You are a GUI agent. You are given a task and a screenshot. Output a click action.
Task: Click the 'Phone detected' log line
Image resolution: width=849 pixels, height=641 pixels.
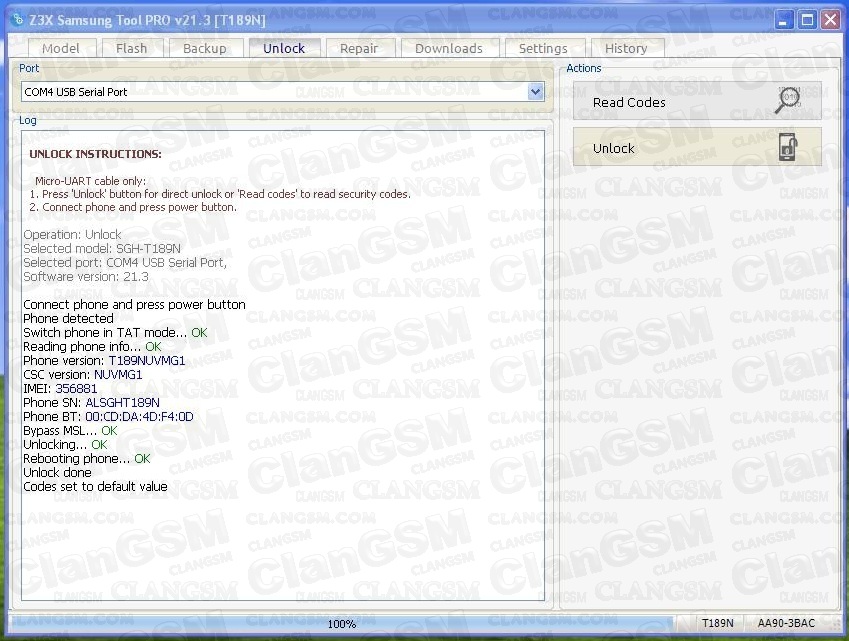point(68,318)
